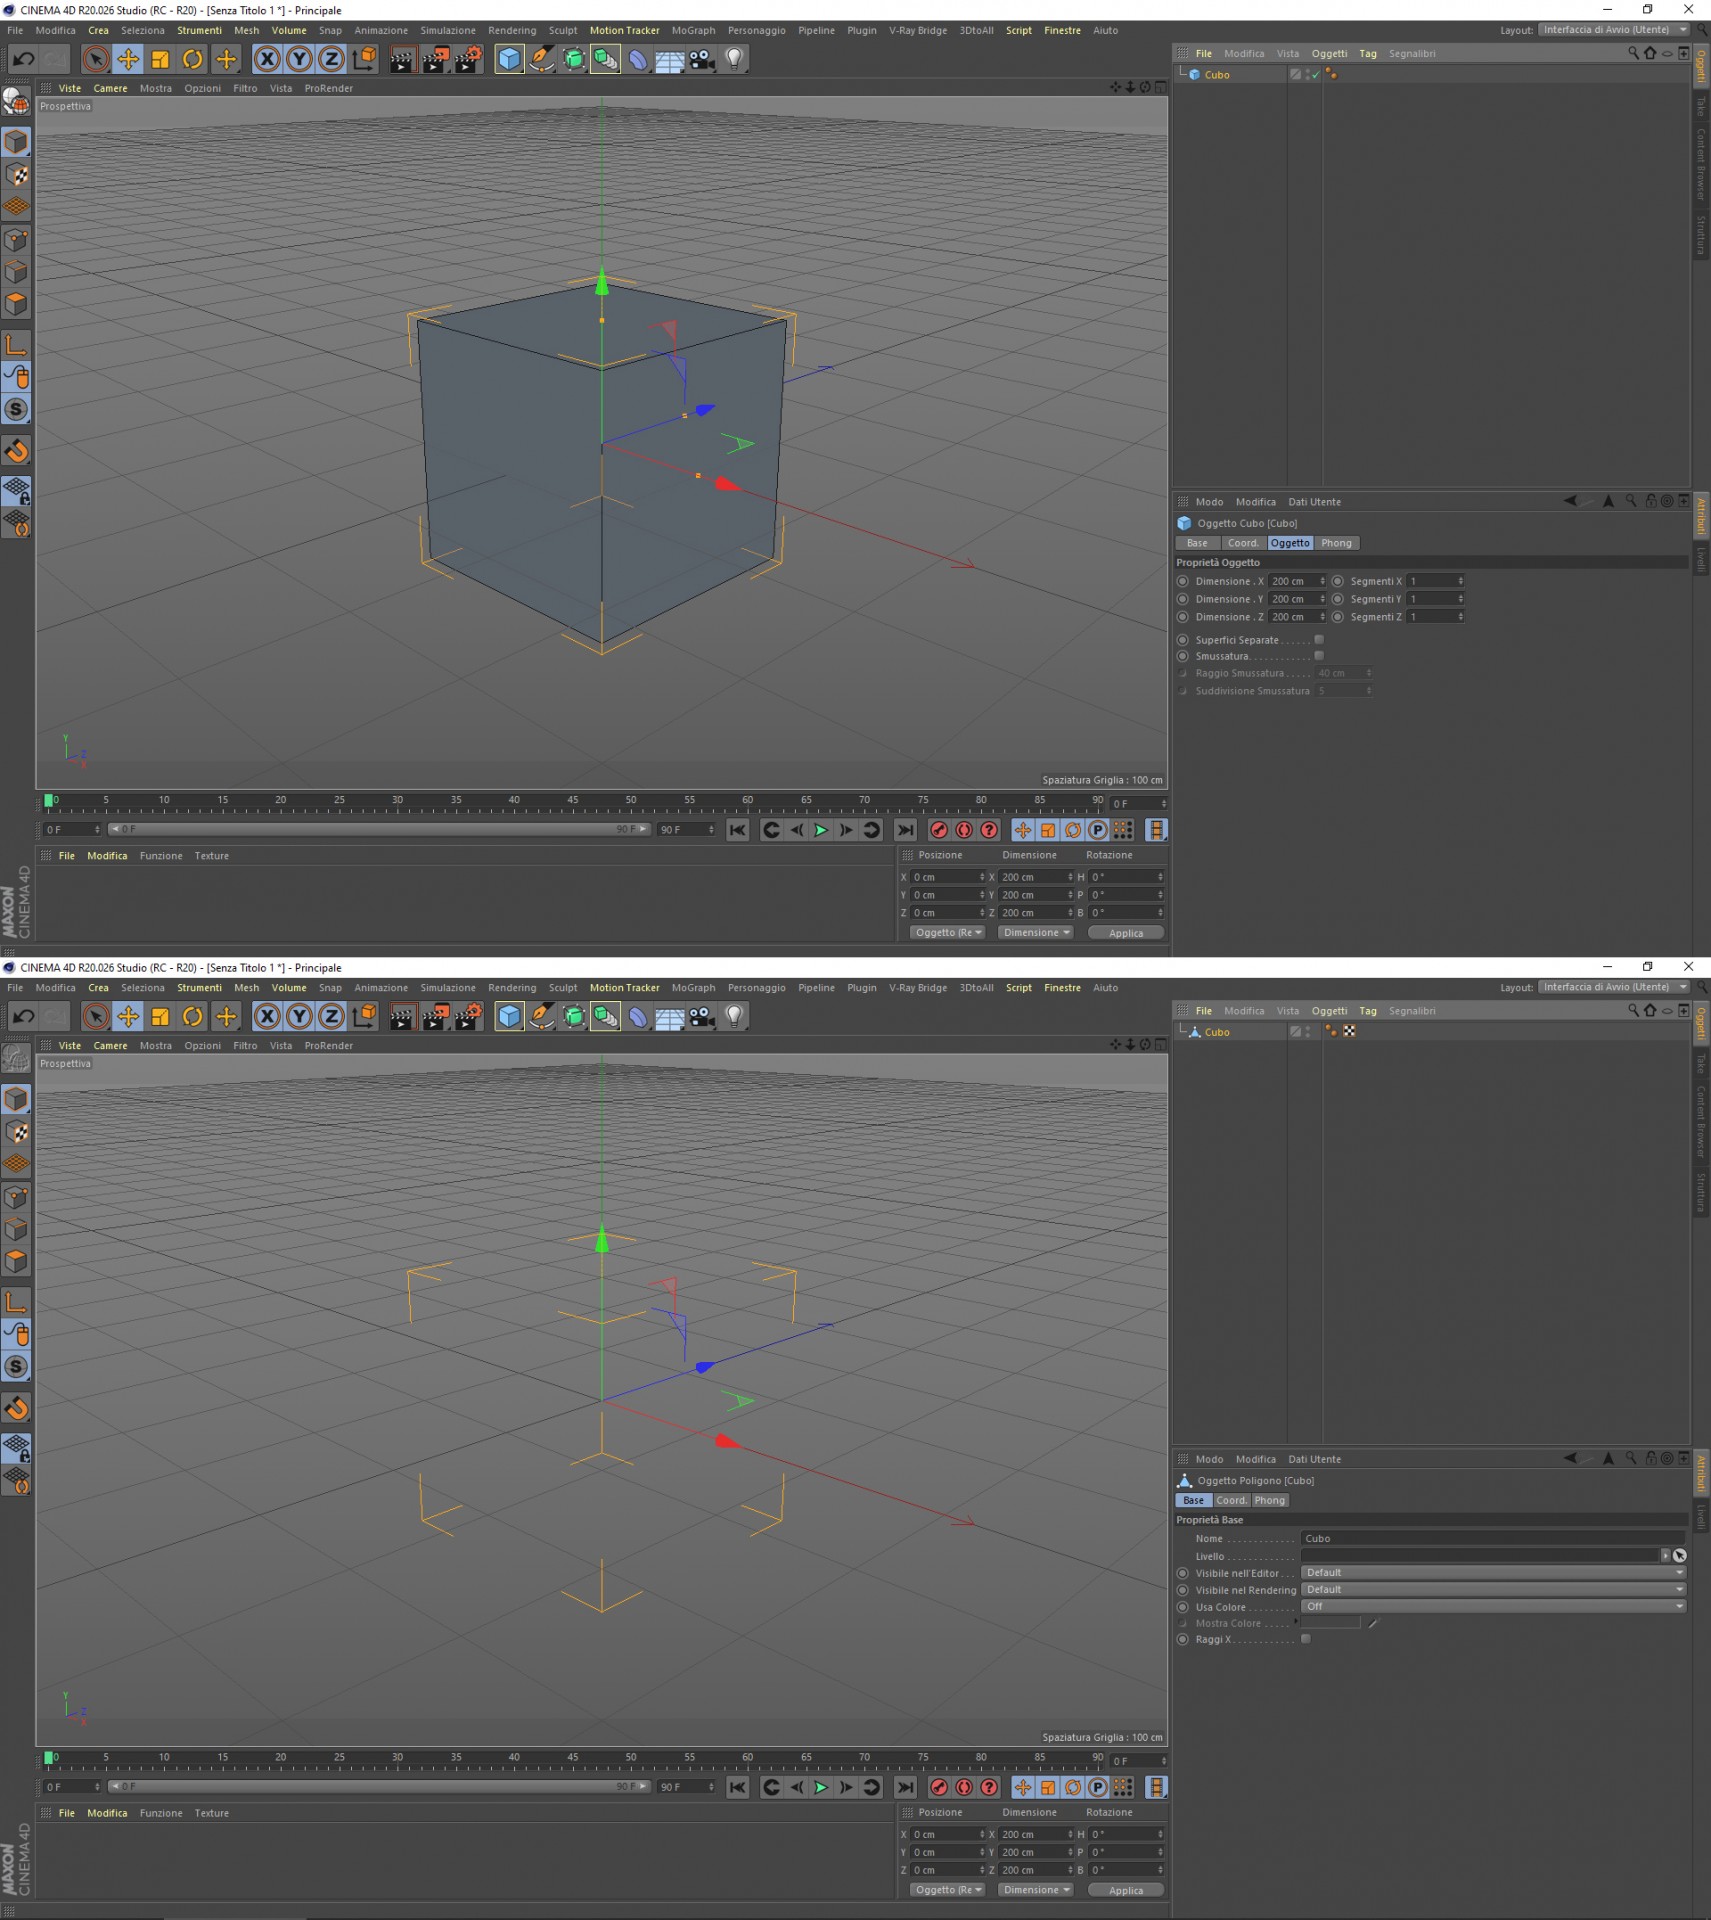
Task: Toggle X-axis lock icon in lower window toolbar
Action: click(267, 1017)
